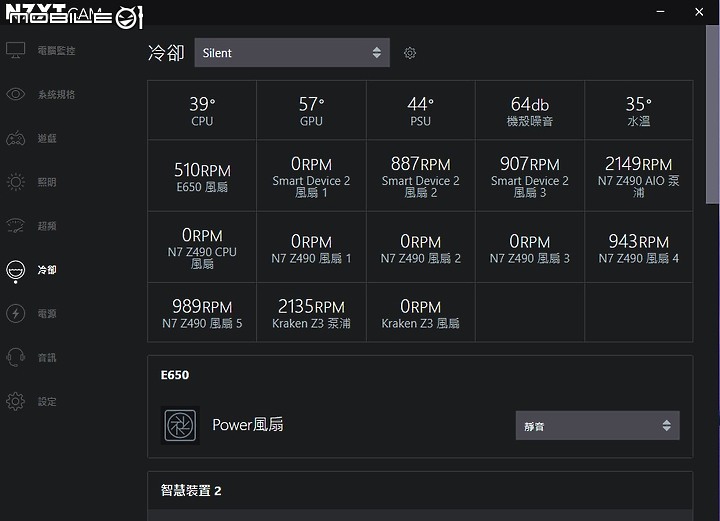Open the Silent cooling profile dropdown
Screen dimensions: 720x521
coord(292,53)
